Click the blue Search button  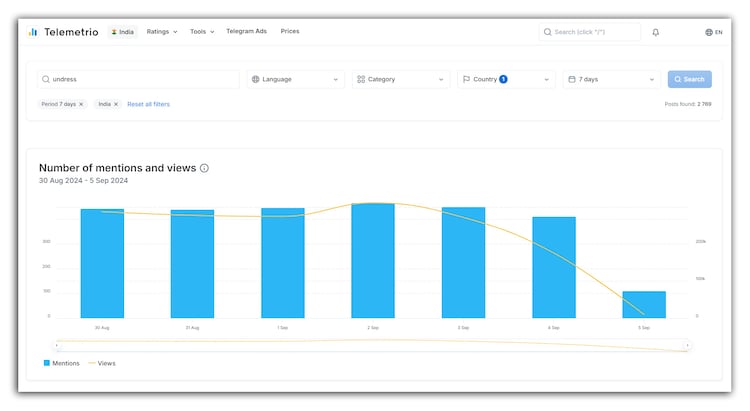[x=689, y=79]
